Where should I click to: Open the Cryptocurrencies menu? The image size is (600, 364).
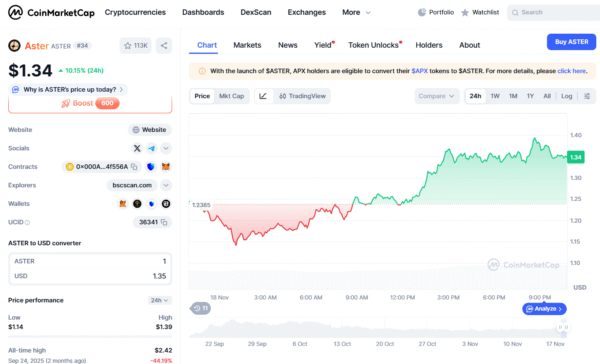click(x=135, y=12)
